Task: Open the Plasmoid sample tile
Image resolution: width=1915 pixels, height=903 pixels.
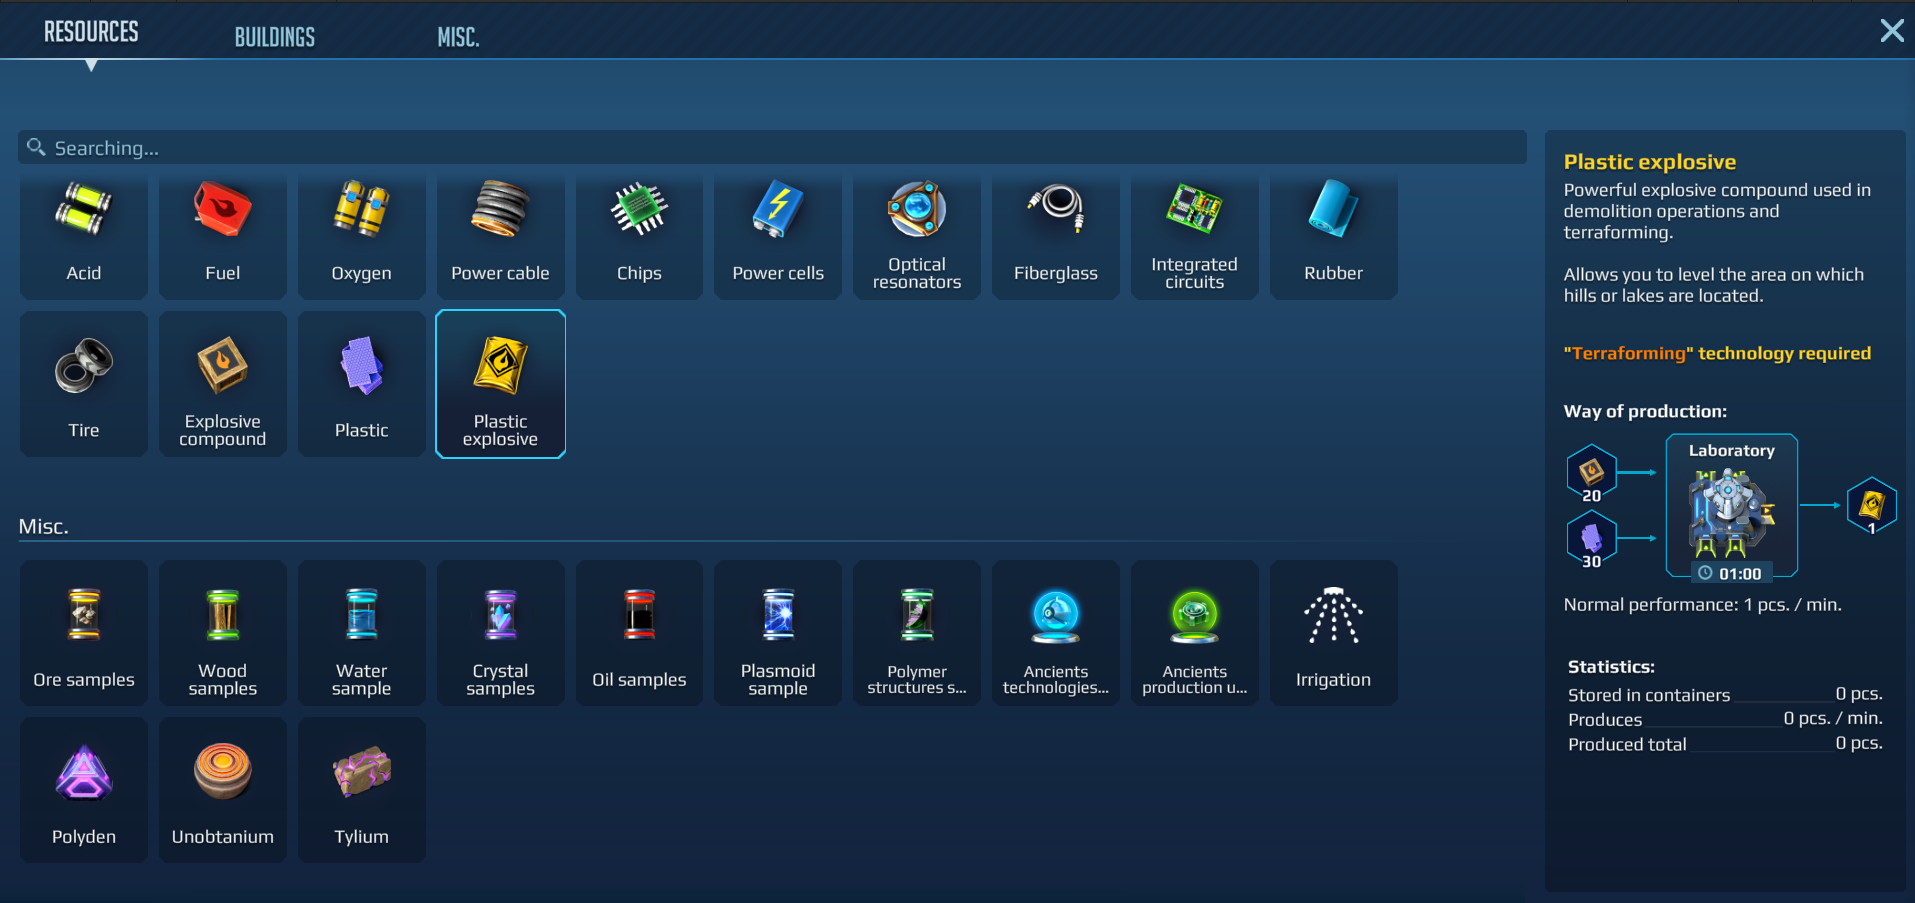Action: pyautogui.click(x=778, y=633)
